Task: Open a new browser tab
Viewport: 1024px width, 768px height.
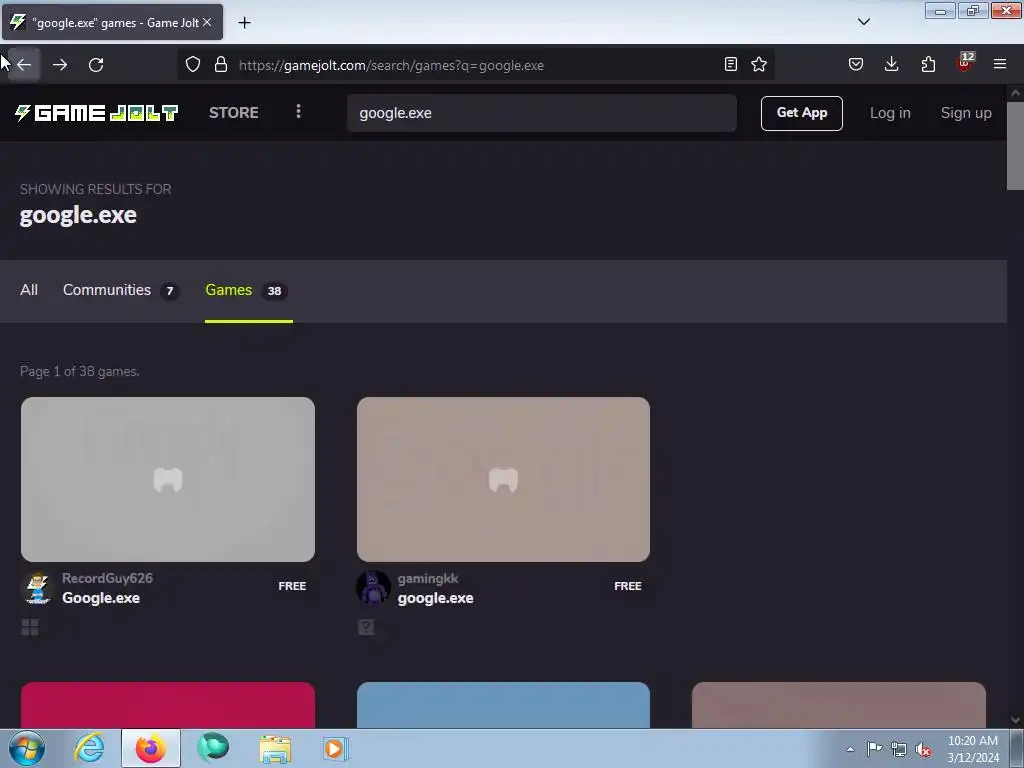Action: click(x=244, y=23)
